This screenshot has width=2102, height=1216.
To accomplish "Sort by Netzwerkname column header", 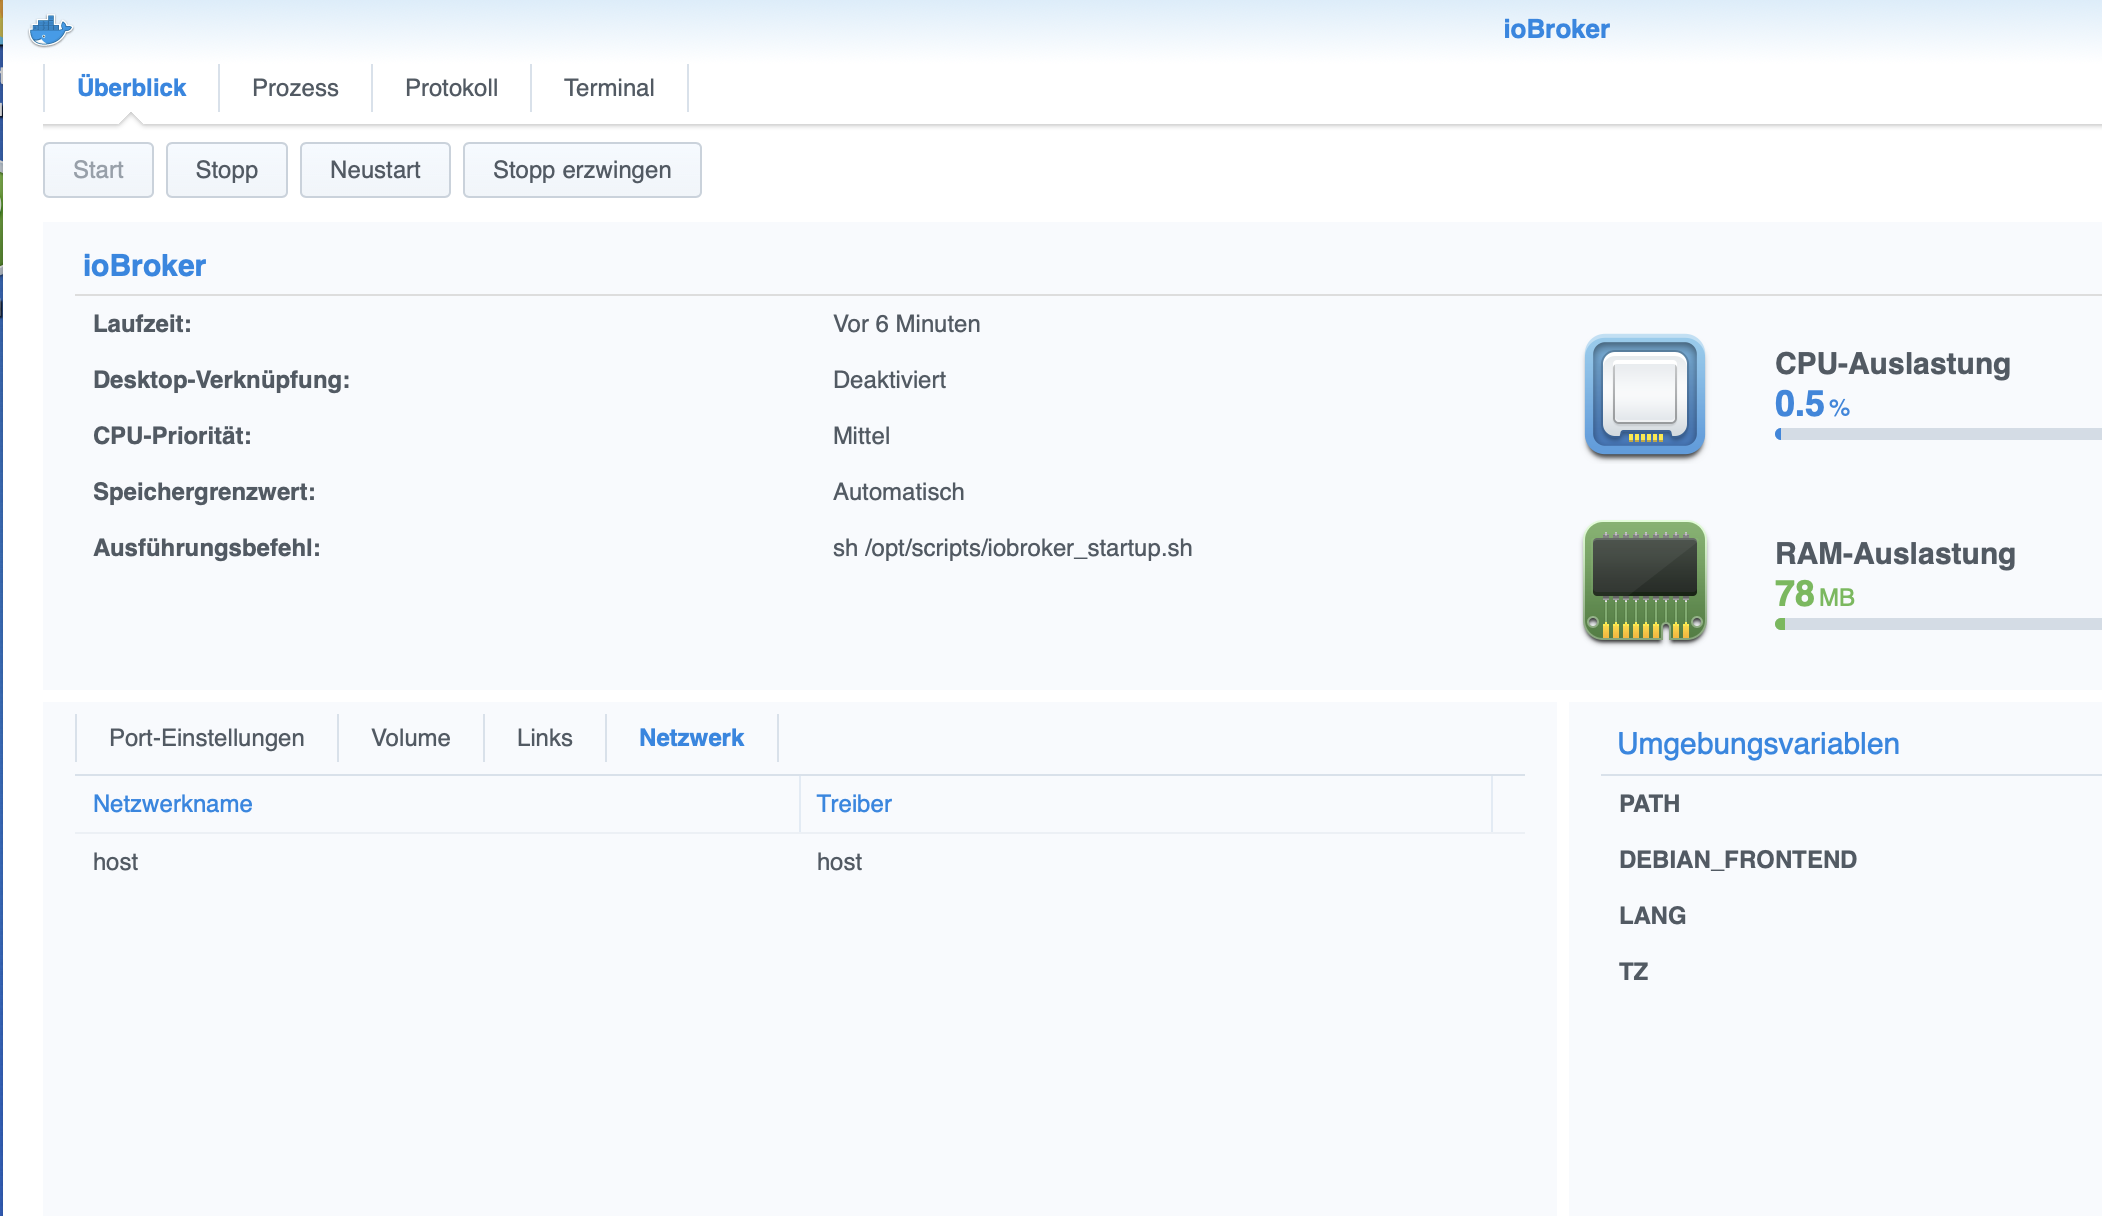I will (x=173, y=804).
